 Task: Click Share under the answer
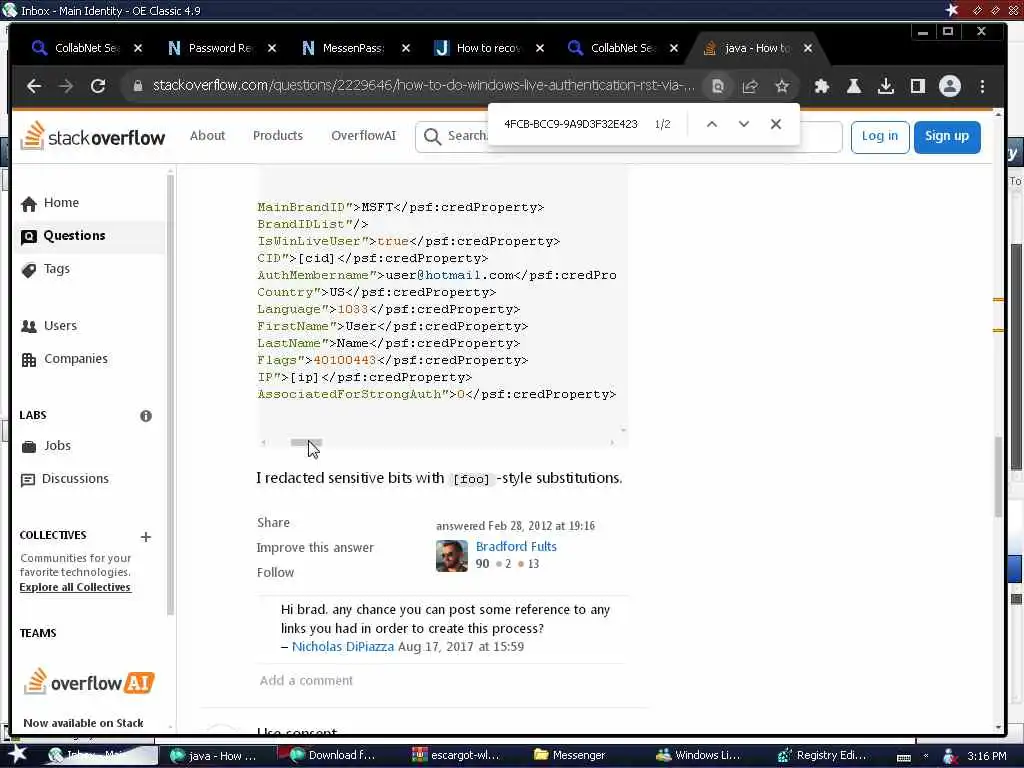(x=273, y=522)
